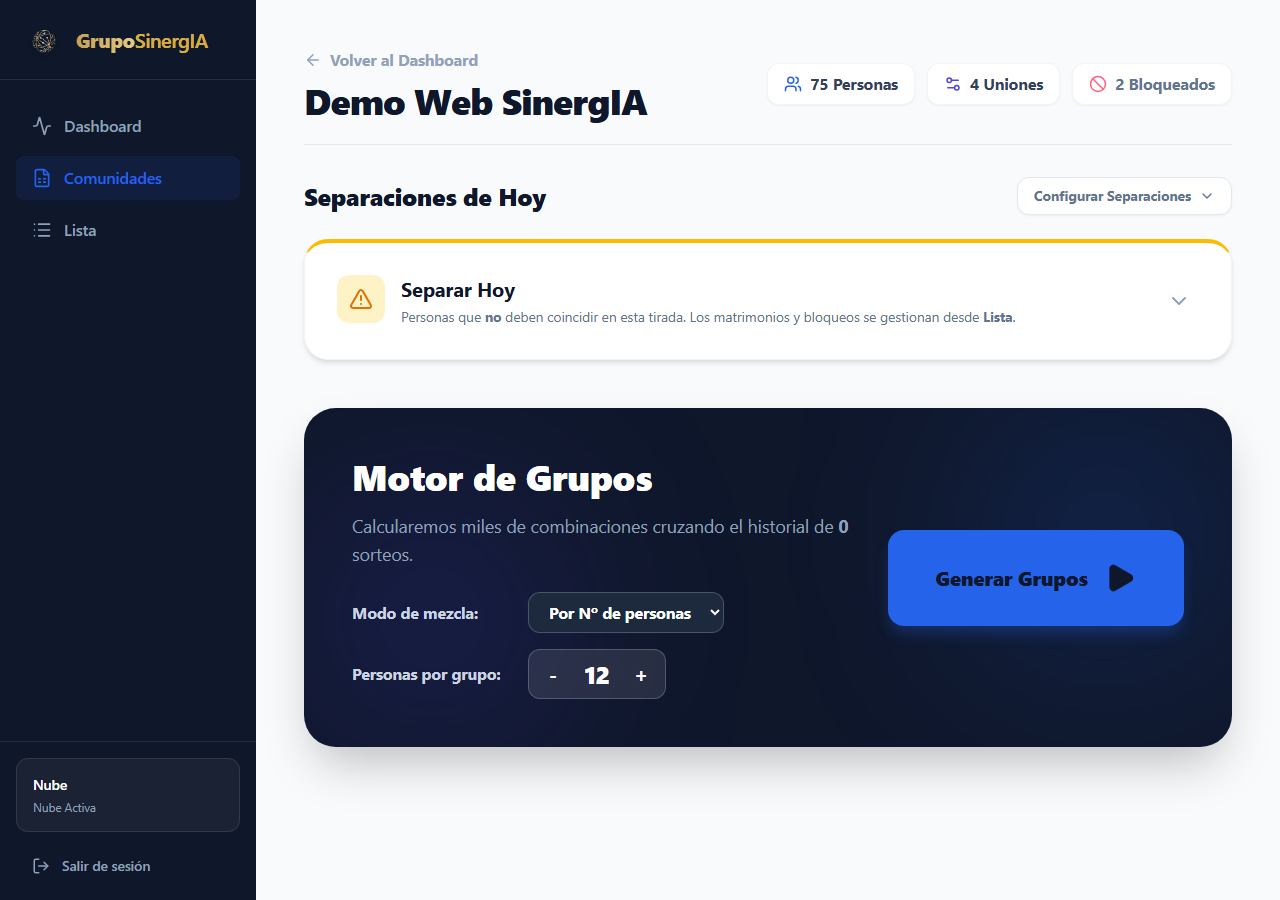Click Salir de sesión
This screenshot has width=1280, height=900.
[92, 866]
